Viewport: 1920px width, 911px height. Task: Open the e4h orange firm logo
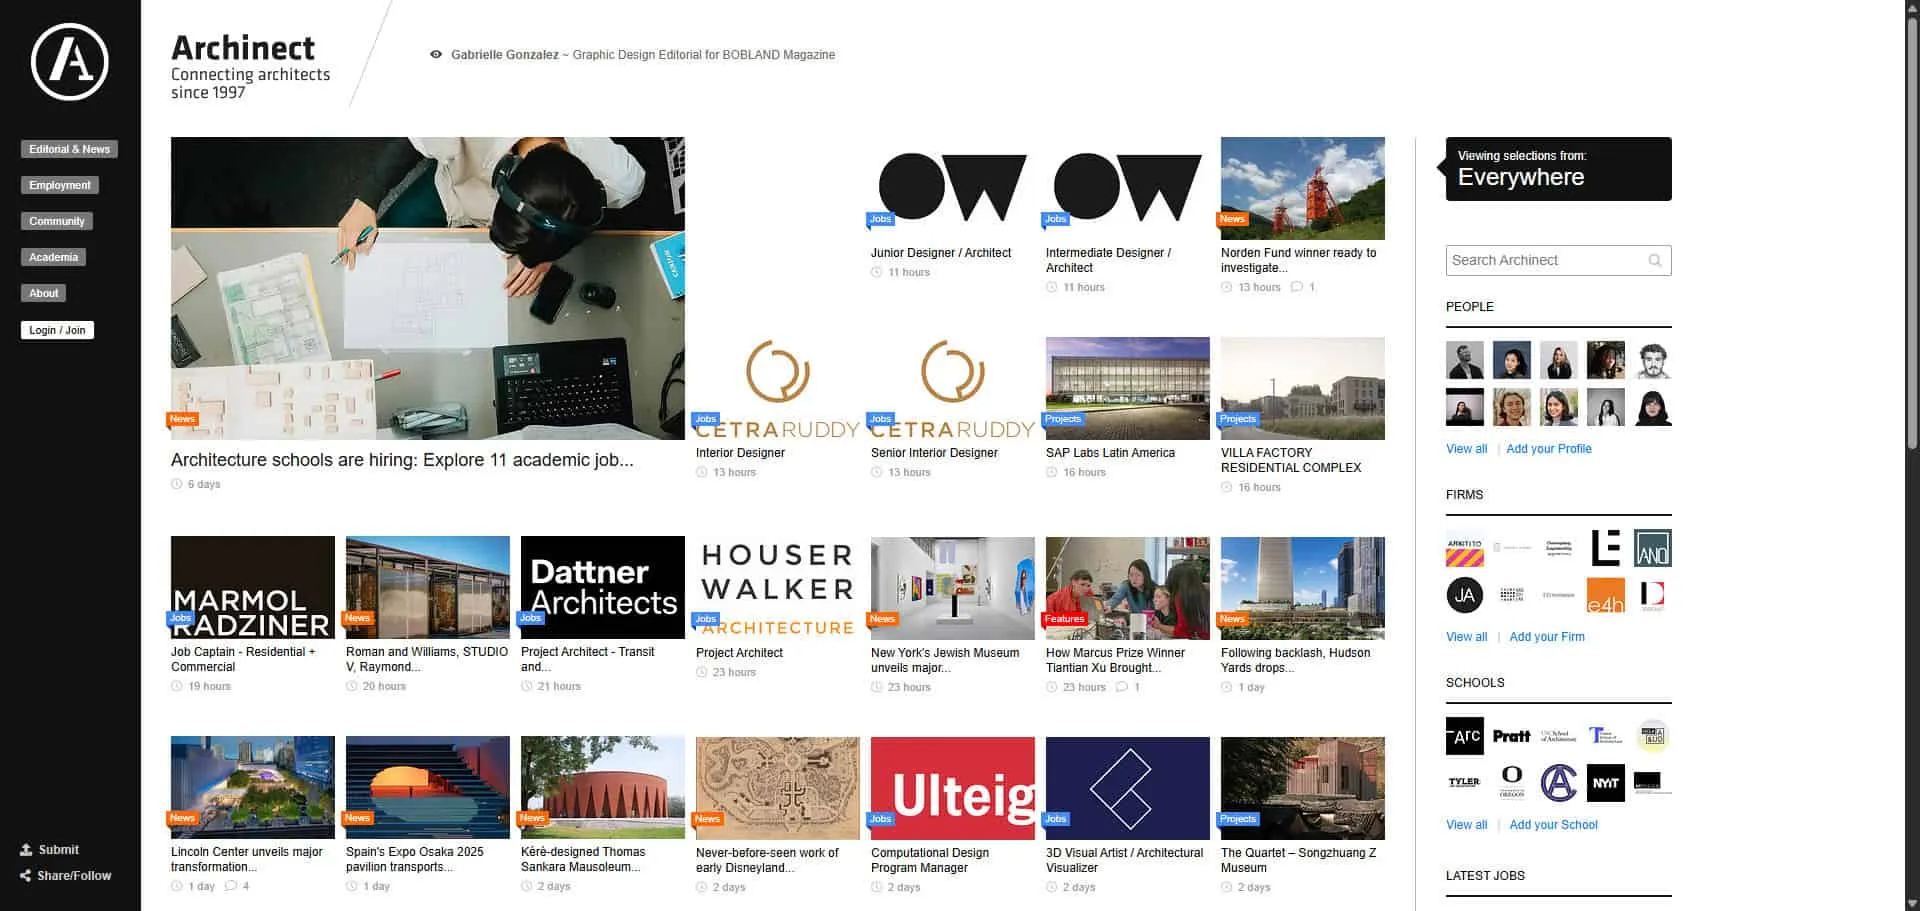click(1605, 596)
